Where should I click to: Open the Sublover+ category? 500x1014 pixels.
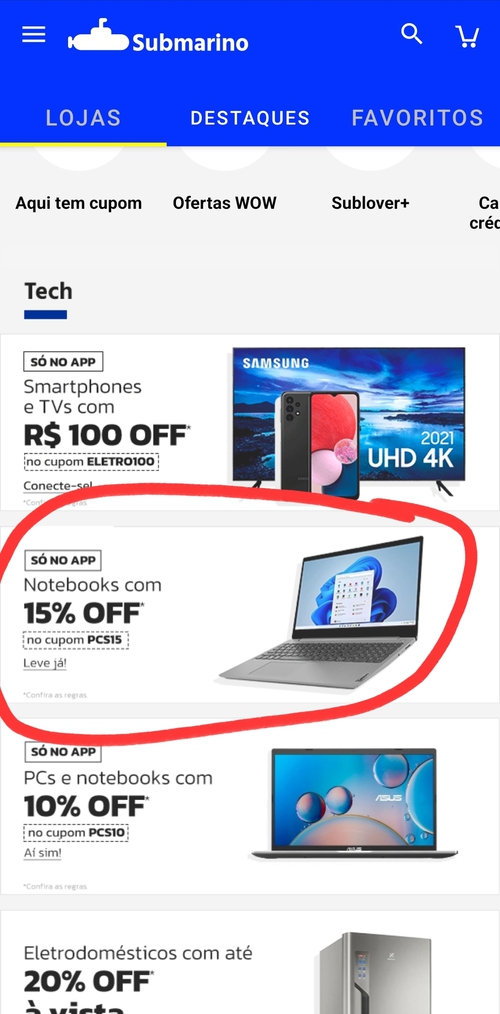coord(371,203)
